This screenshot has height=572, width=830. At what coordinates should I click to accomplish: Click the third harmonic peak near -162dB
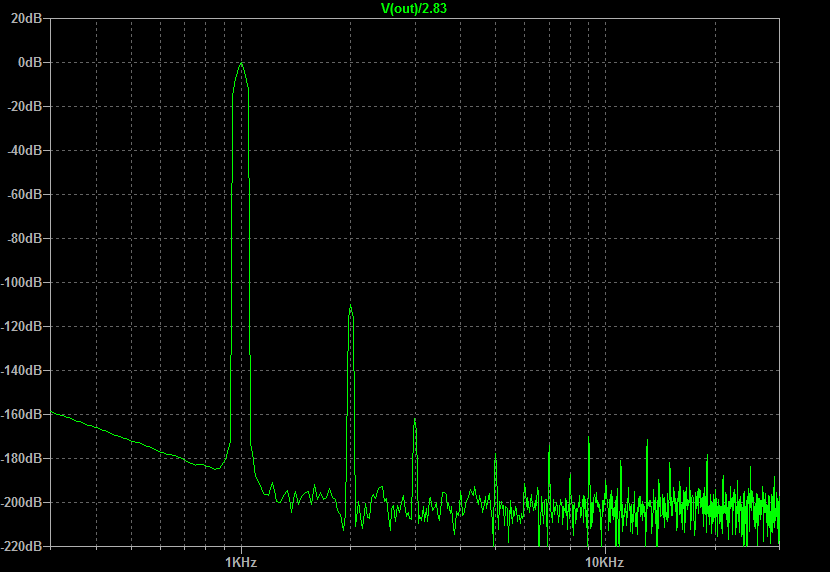[415, 420]
